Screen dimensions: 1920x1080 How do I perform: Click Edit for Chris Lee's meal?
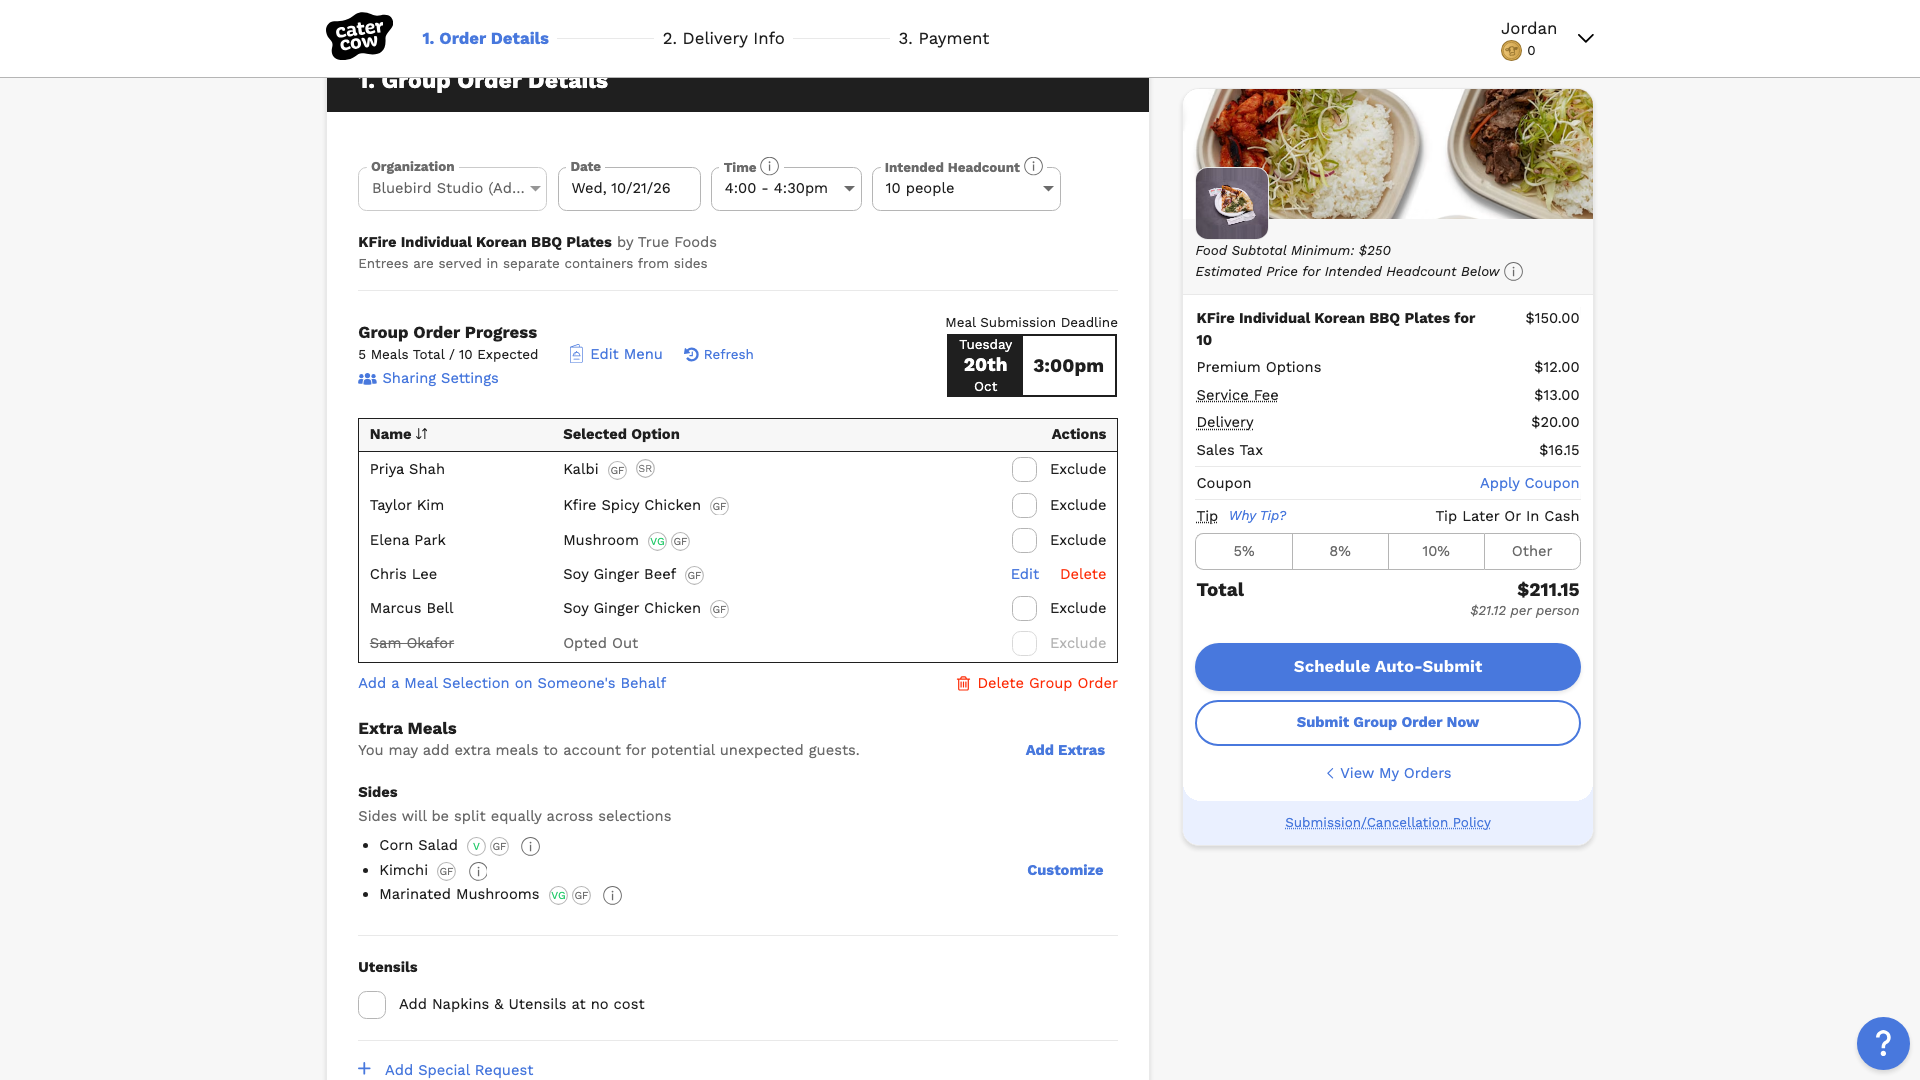coord(1025,574)
